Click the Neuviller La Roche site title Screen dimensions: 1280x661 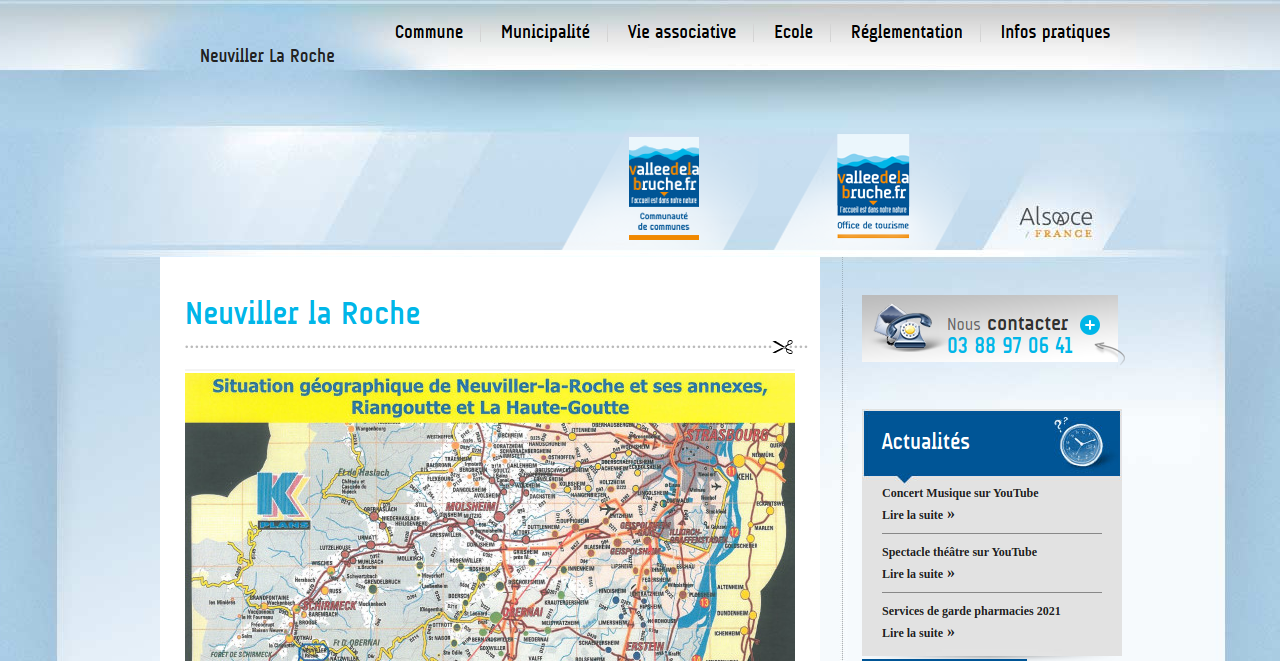tap(267, 56)
